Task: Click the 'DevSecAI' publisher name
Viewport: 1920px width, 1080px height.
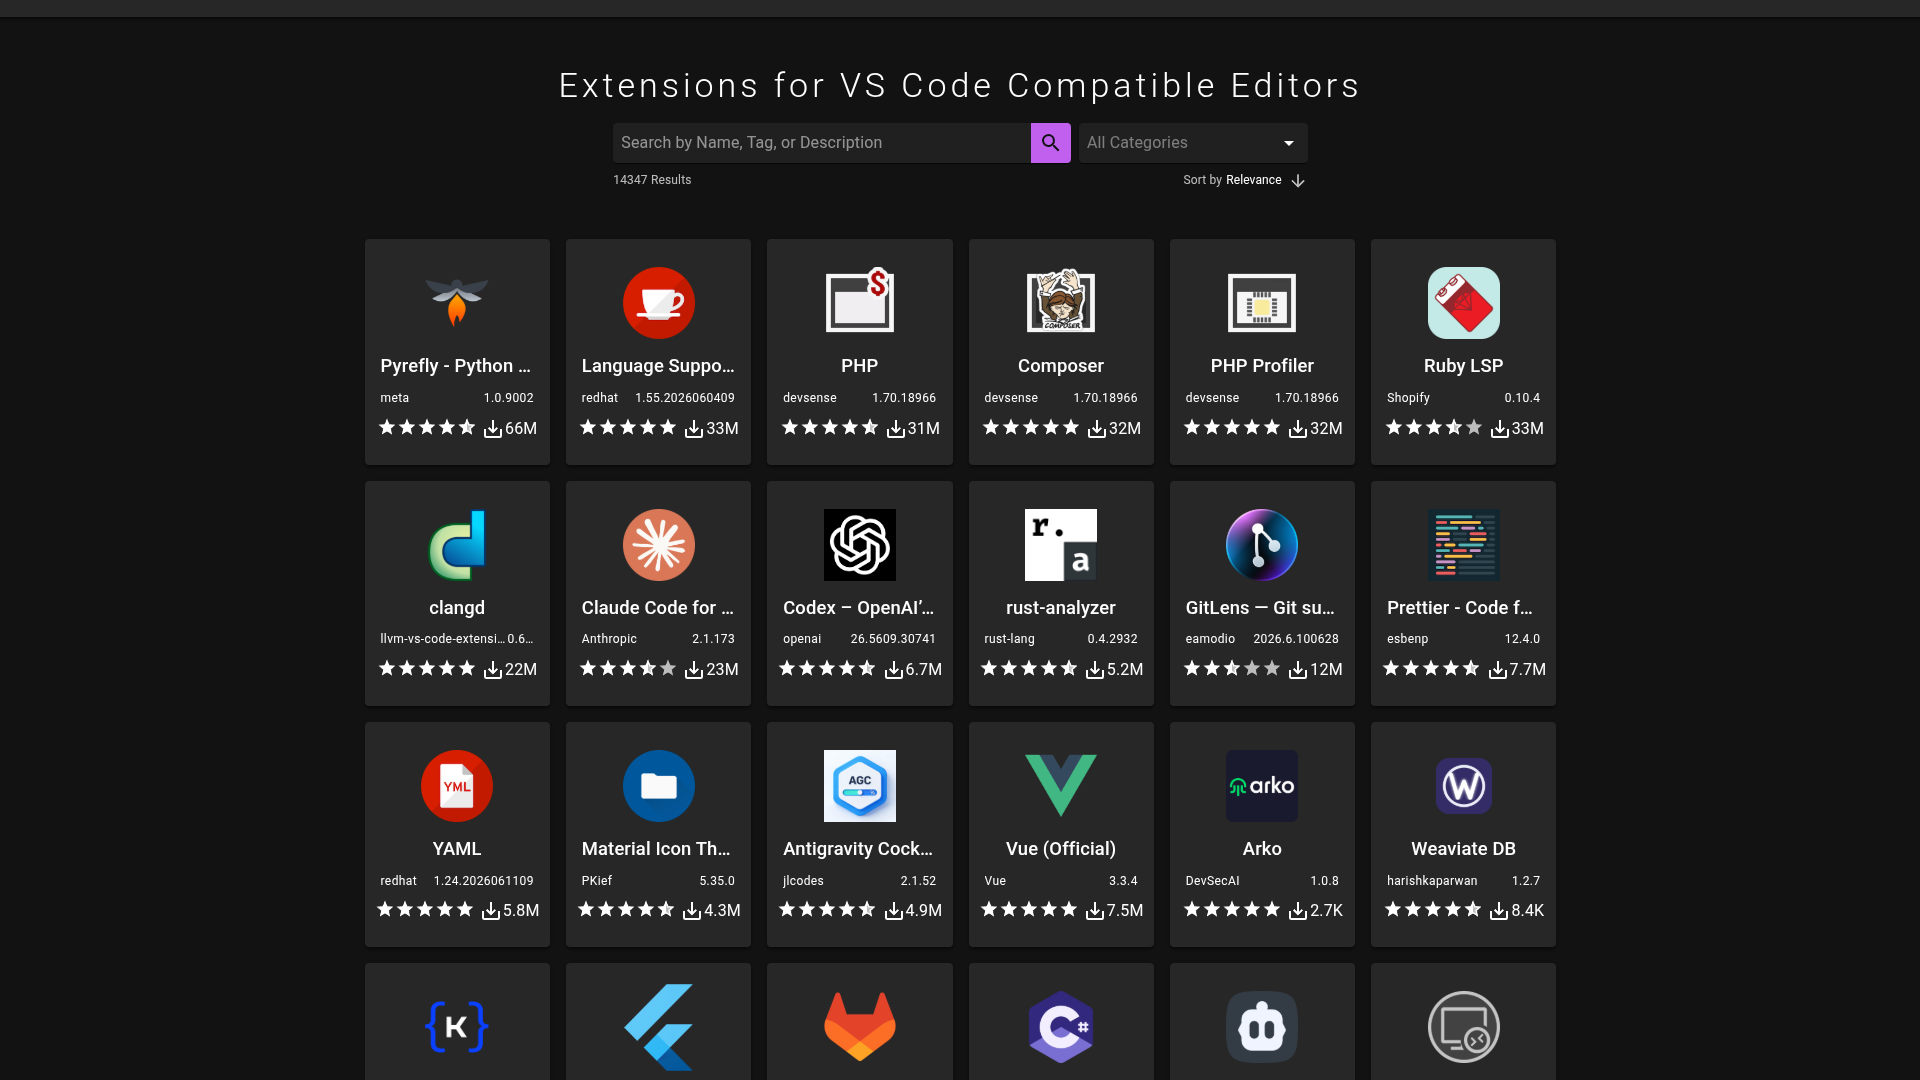Action: (1212, 881)
